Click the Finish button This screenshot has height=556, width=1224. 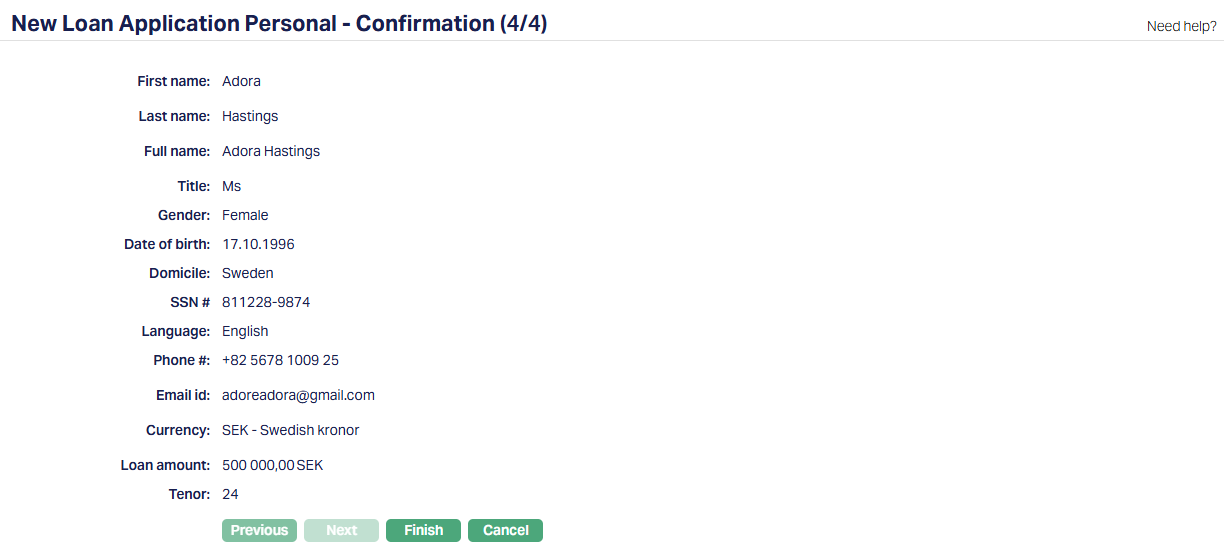[x=423, y=530]
